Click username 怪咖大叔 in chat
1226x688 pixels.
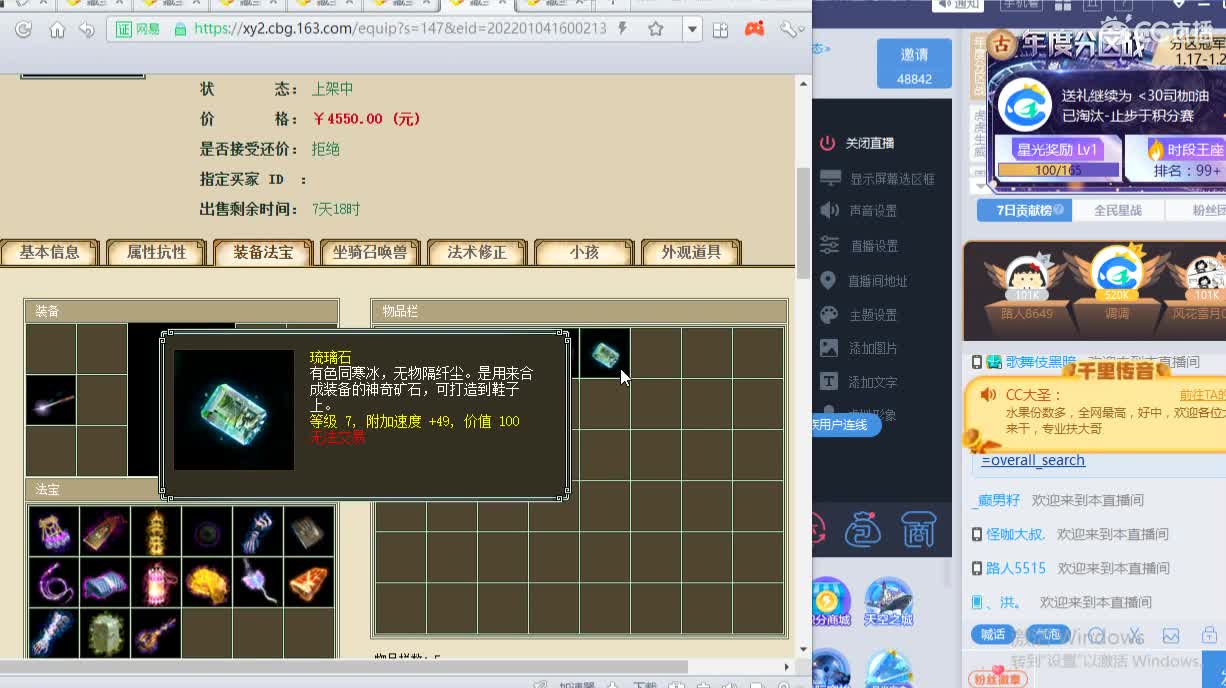tap(1015, 534)
